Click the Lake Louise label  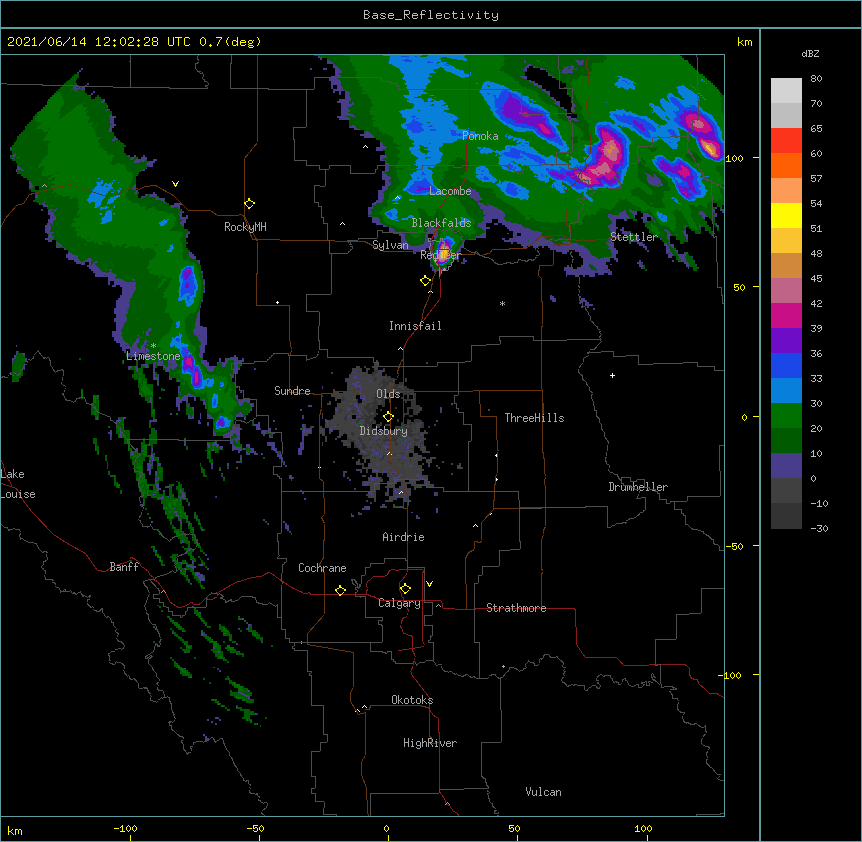pyautogui.click(x=18, y=484)
